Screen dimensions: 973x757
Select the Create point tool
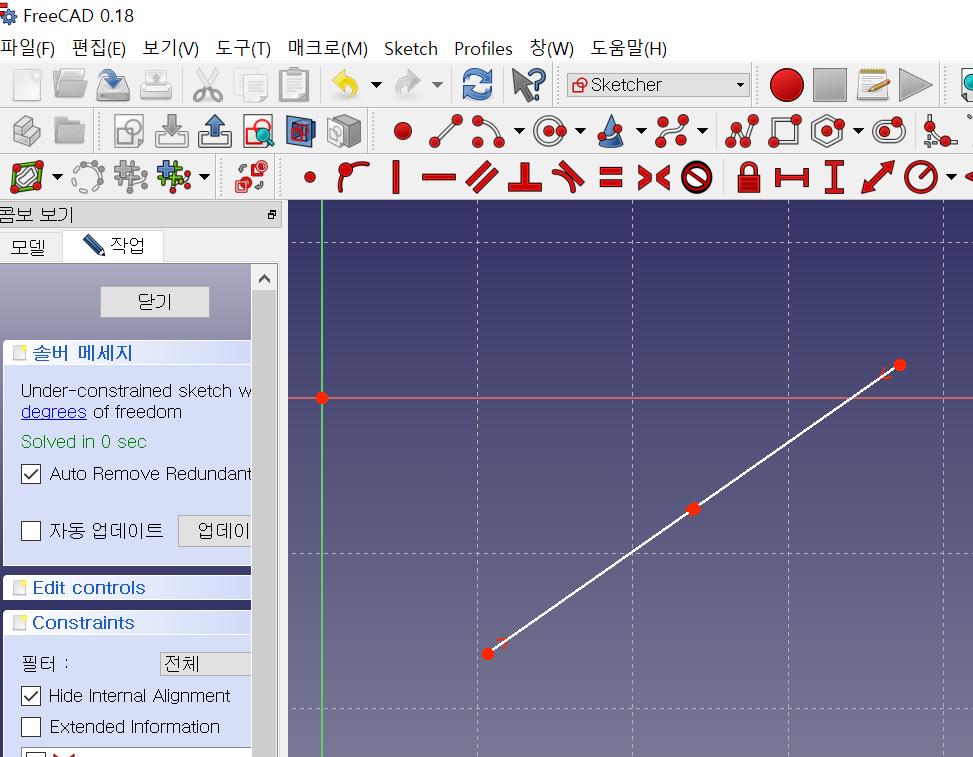tap(403, 131)
